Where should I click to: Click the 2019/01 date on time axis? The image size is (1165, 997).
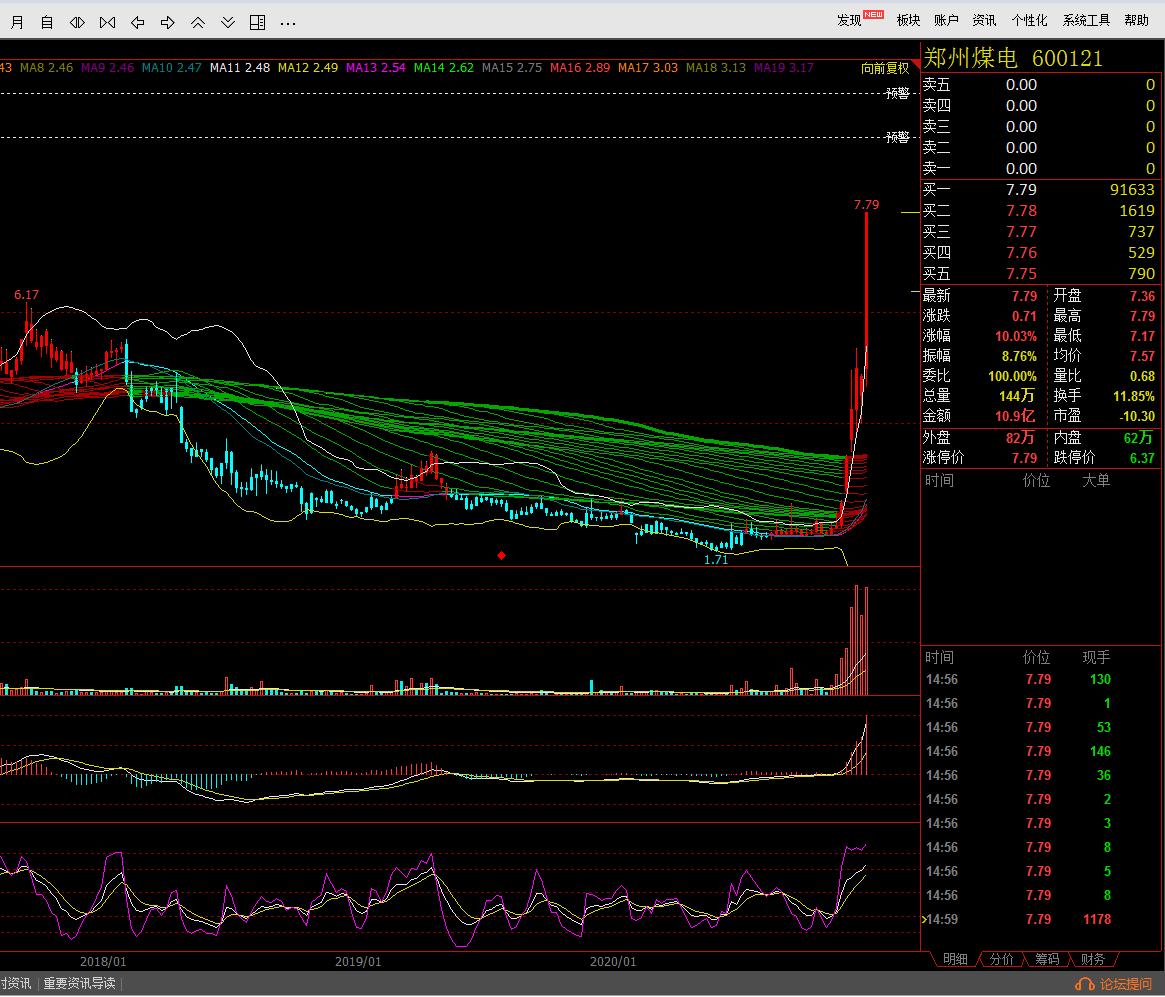point(358,962)
